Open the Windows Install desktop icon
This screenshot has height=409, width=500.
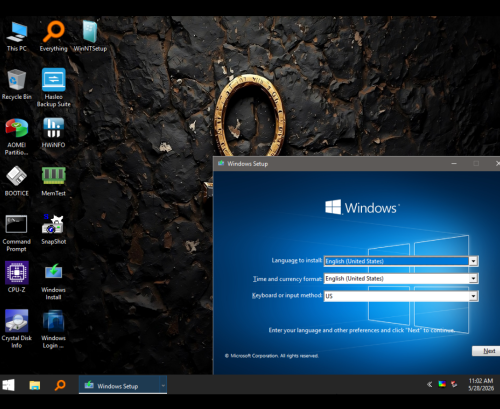53,281
